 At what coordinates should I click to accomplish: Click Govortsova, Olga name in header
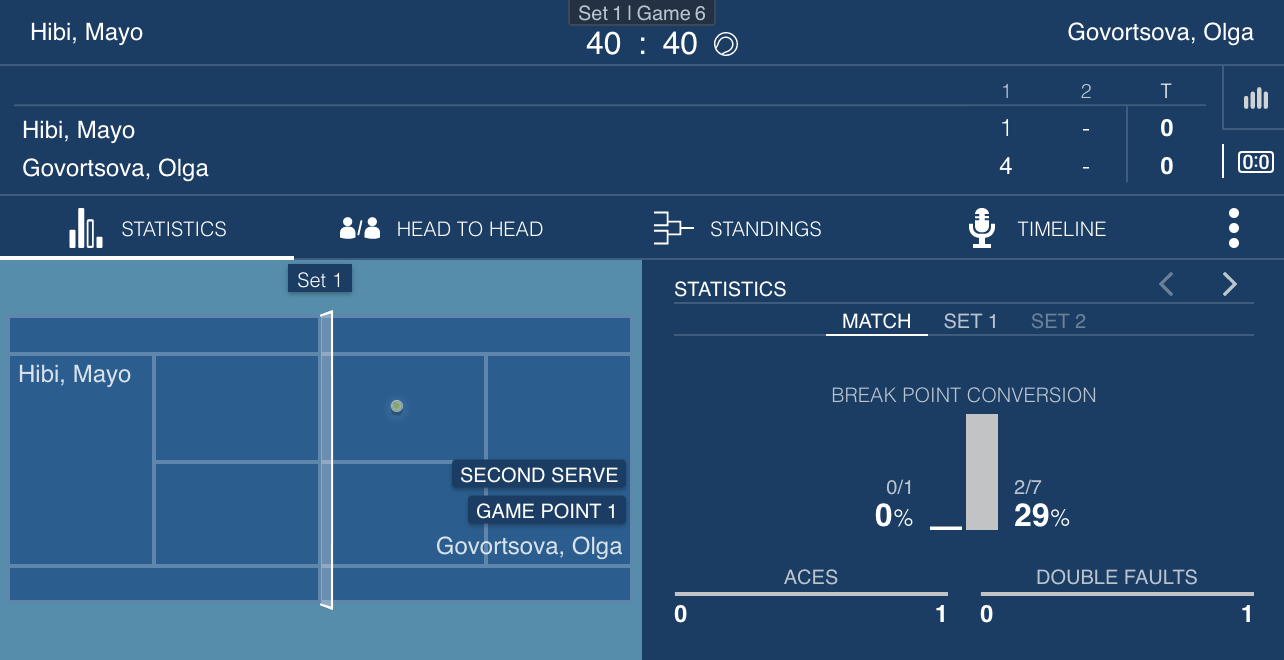click(x=1160, y=32)
